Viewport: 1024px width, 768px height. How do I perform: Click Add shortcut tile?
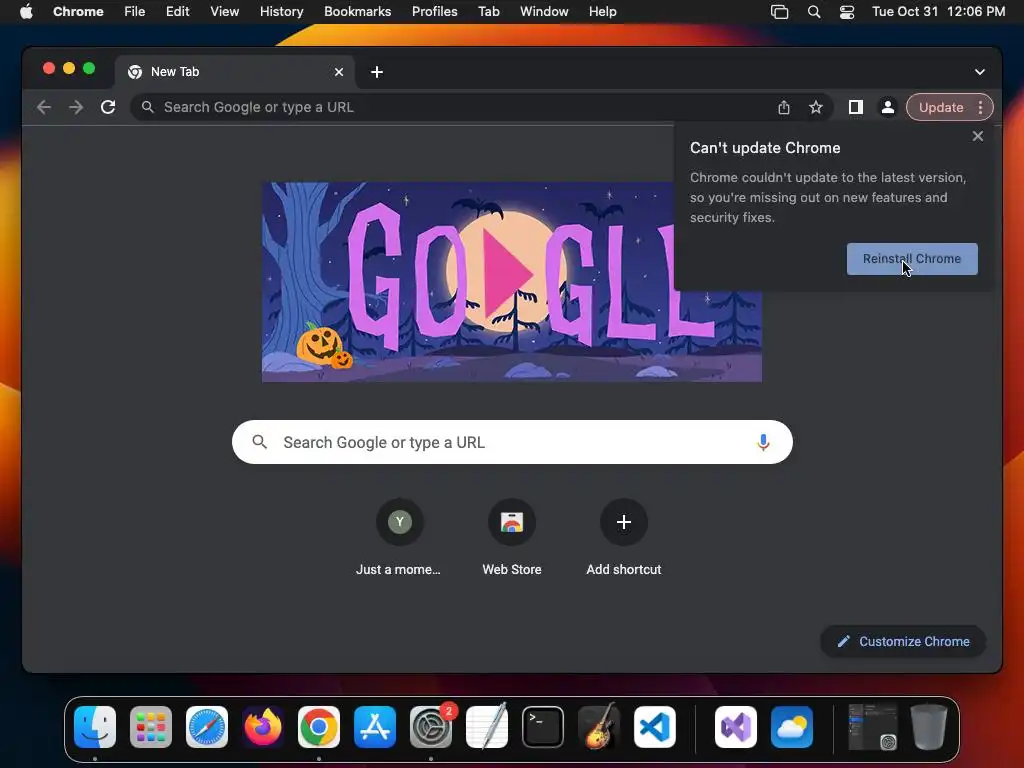click(624, 537)
